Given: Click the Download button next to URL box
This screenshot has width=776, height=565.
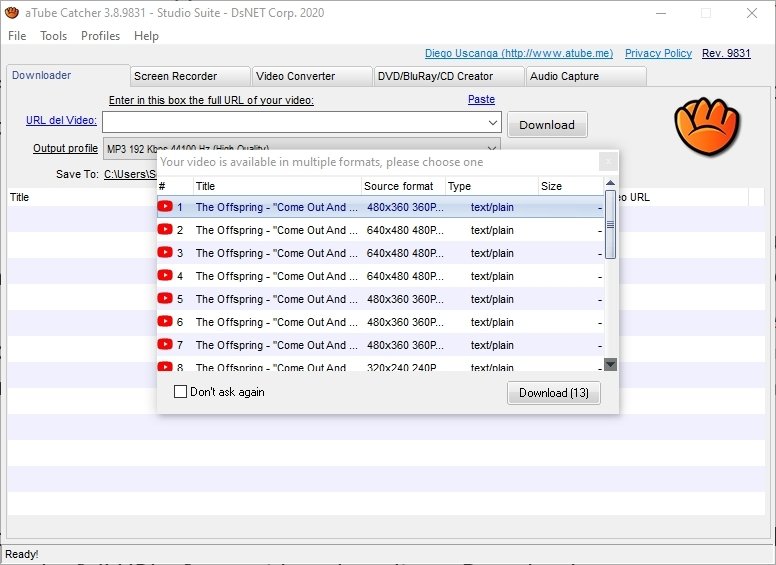Looking at the screenshot, I should click(547, 125).
